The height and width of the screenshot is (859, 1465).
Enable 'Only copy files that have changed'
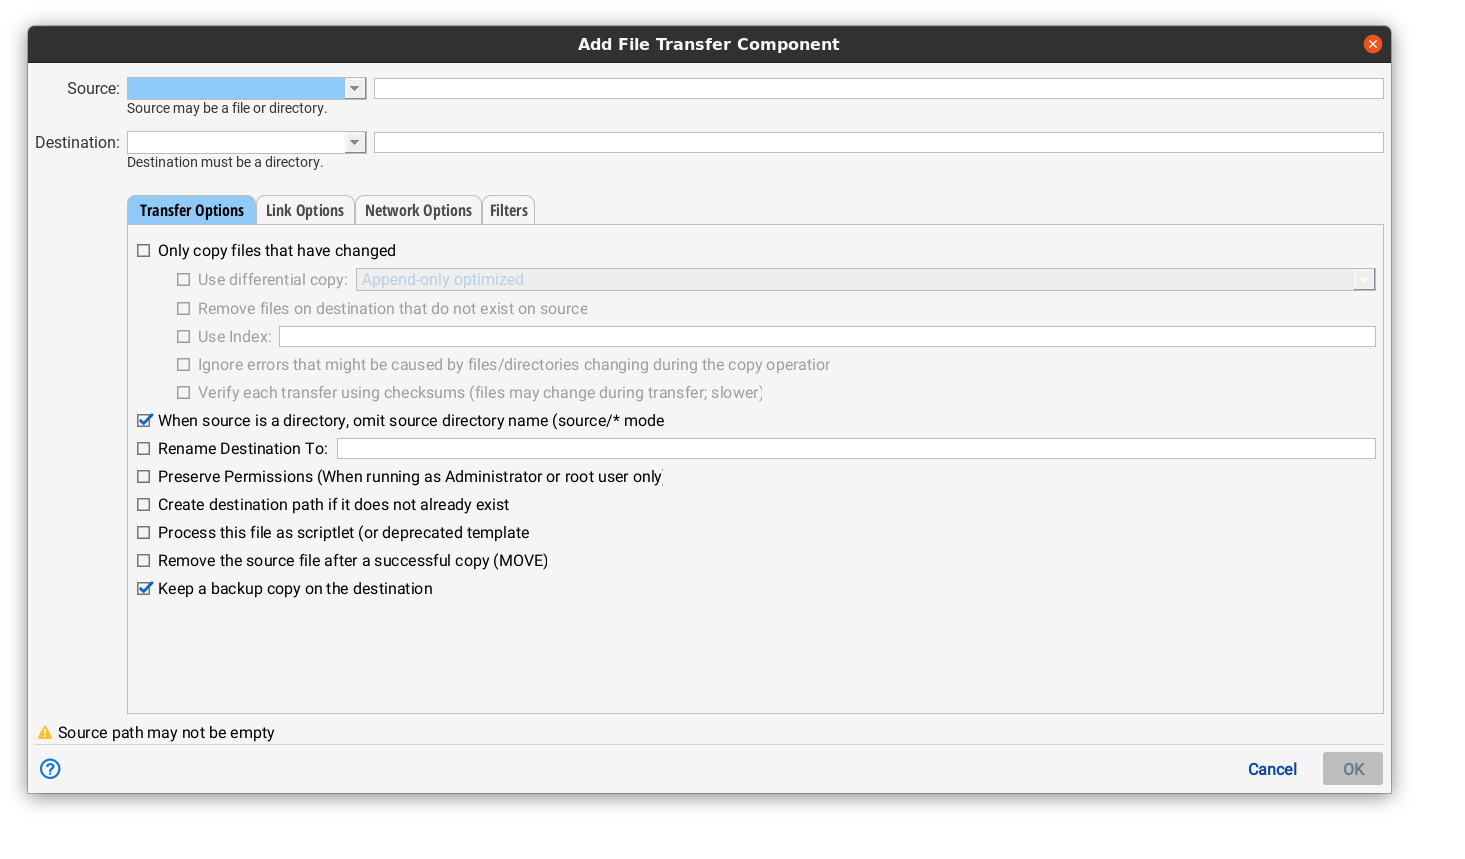[143, 250]
